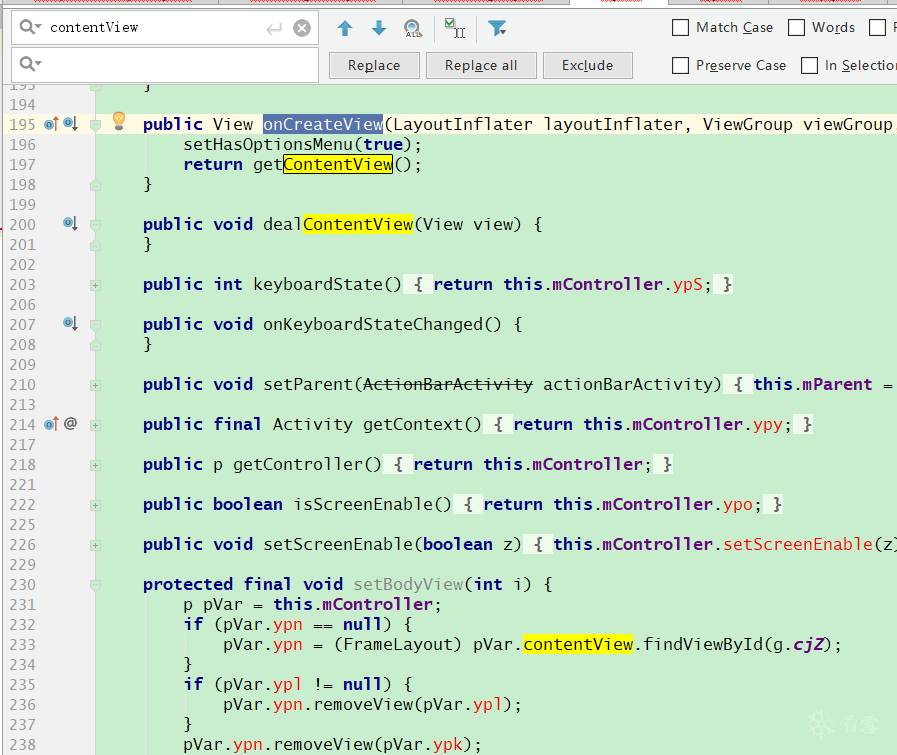897x755 pixels.
Task: Click the struck-through ActionBarActivity type
Action: pos(448,384)
